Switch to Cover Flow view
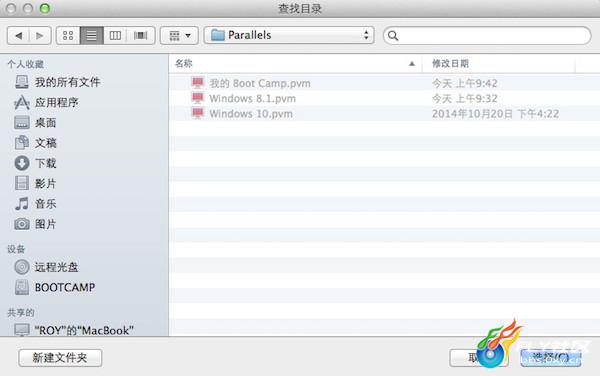The width and height of the screenshot is (600, 376). pyautogui.click(x=140, y=36)
